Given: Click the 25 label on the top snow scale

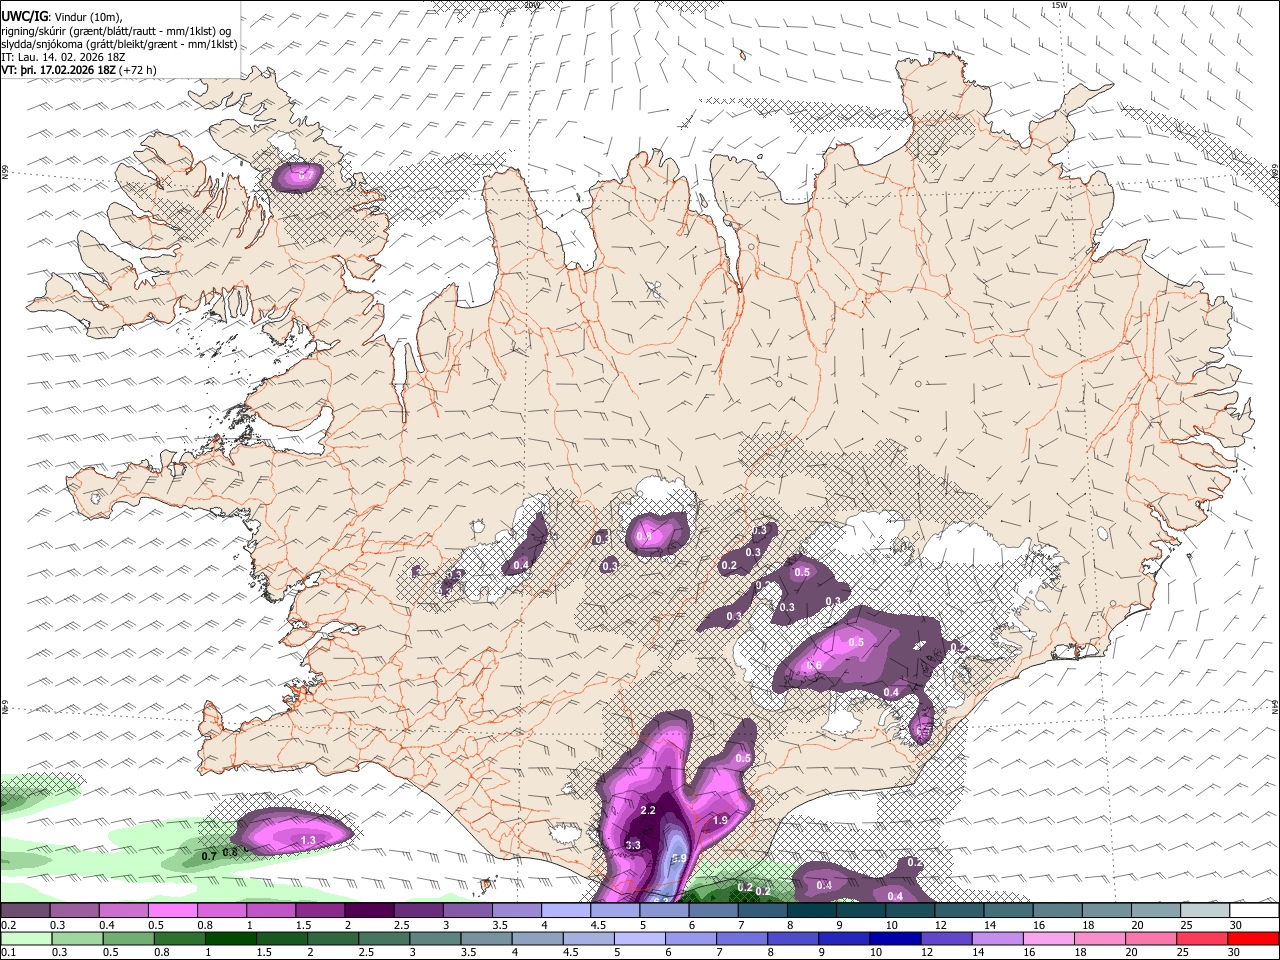Looking at the screenshot, I should (x=1186, y=925).
